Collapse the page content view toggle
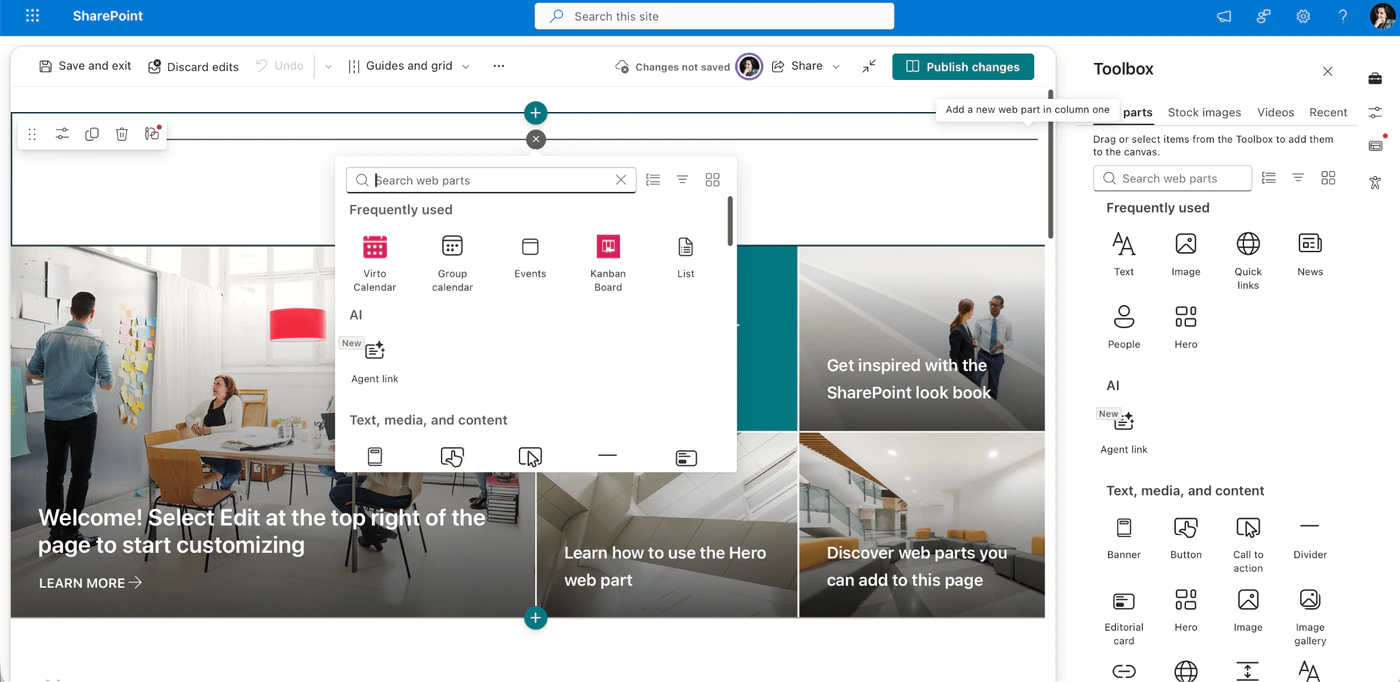This screenshot has width=1400, height=682. [x=869, y=66]
